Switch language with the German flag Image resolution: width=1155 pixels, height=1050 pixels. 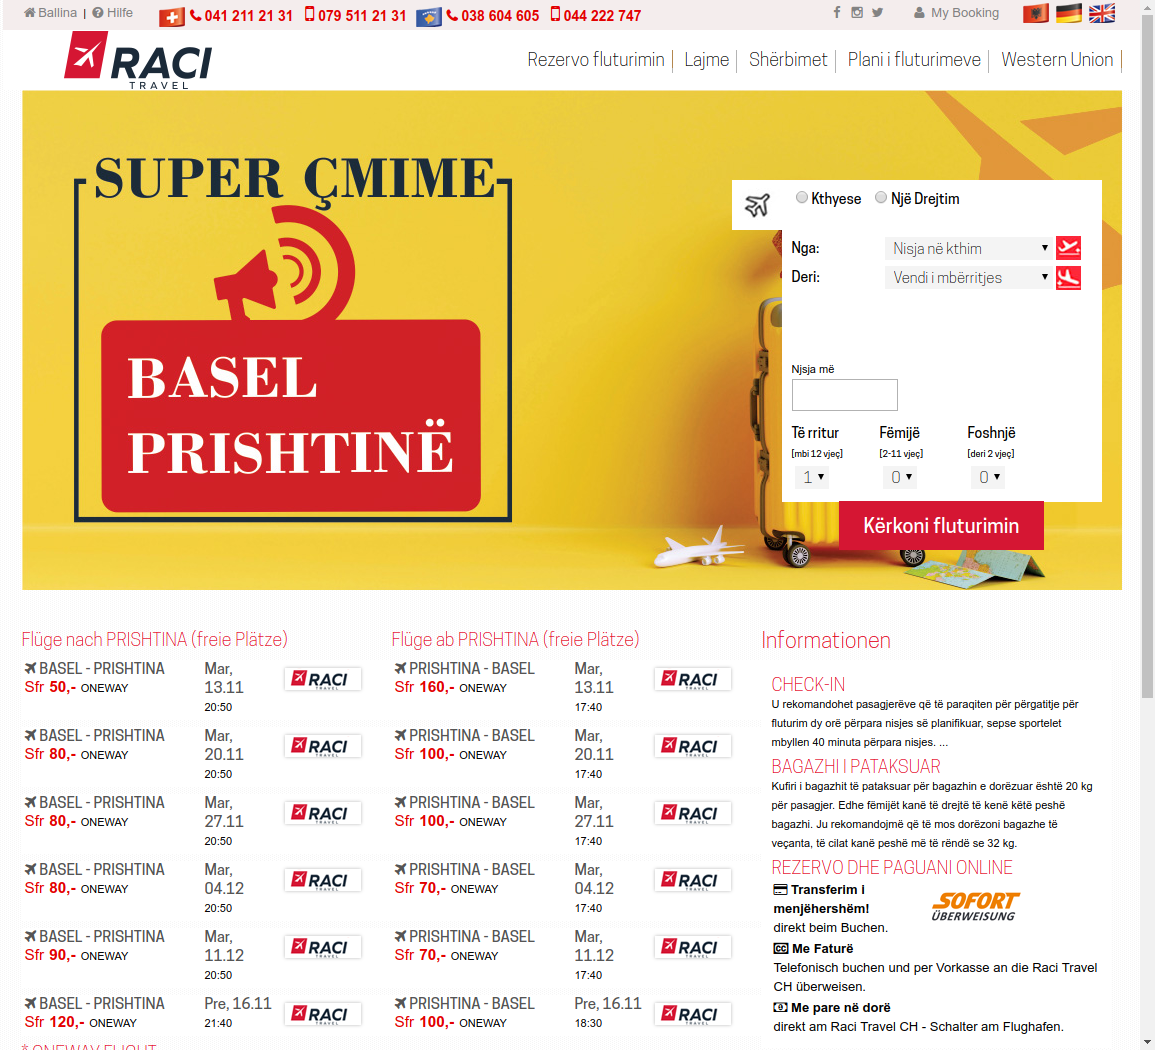[1069, 13]
